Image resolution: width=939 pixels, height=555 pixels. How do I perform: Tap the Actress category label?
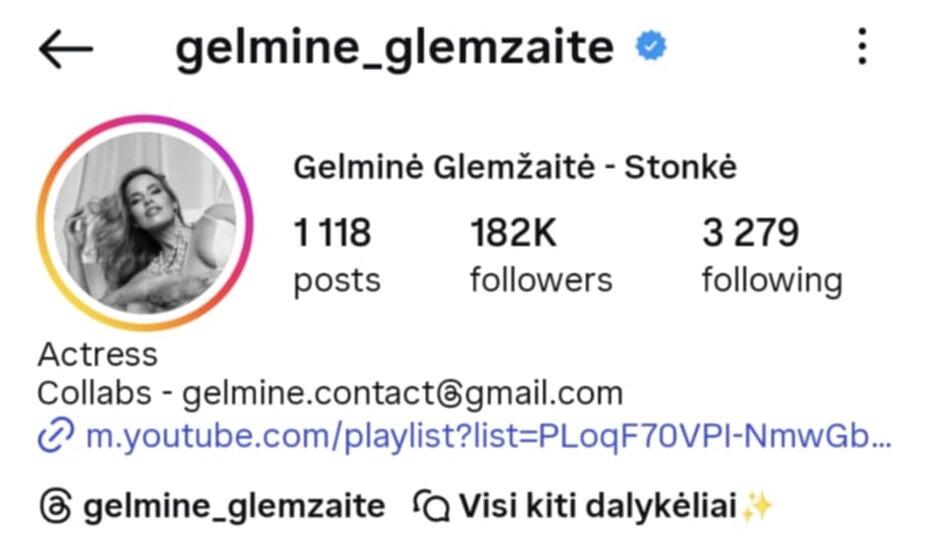point(98,354)
